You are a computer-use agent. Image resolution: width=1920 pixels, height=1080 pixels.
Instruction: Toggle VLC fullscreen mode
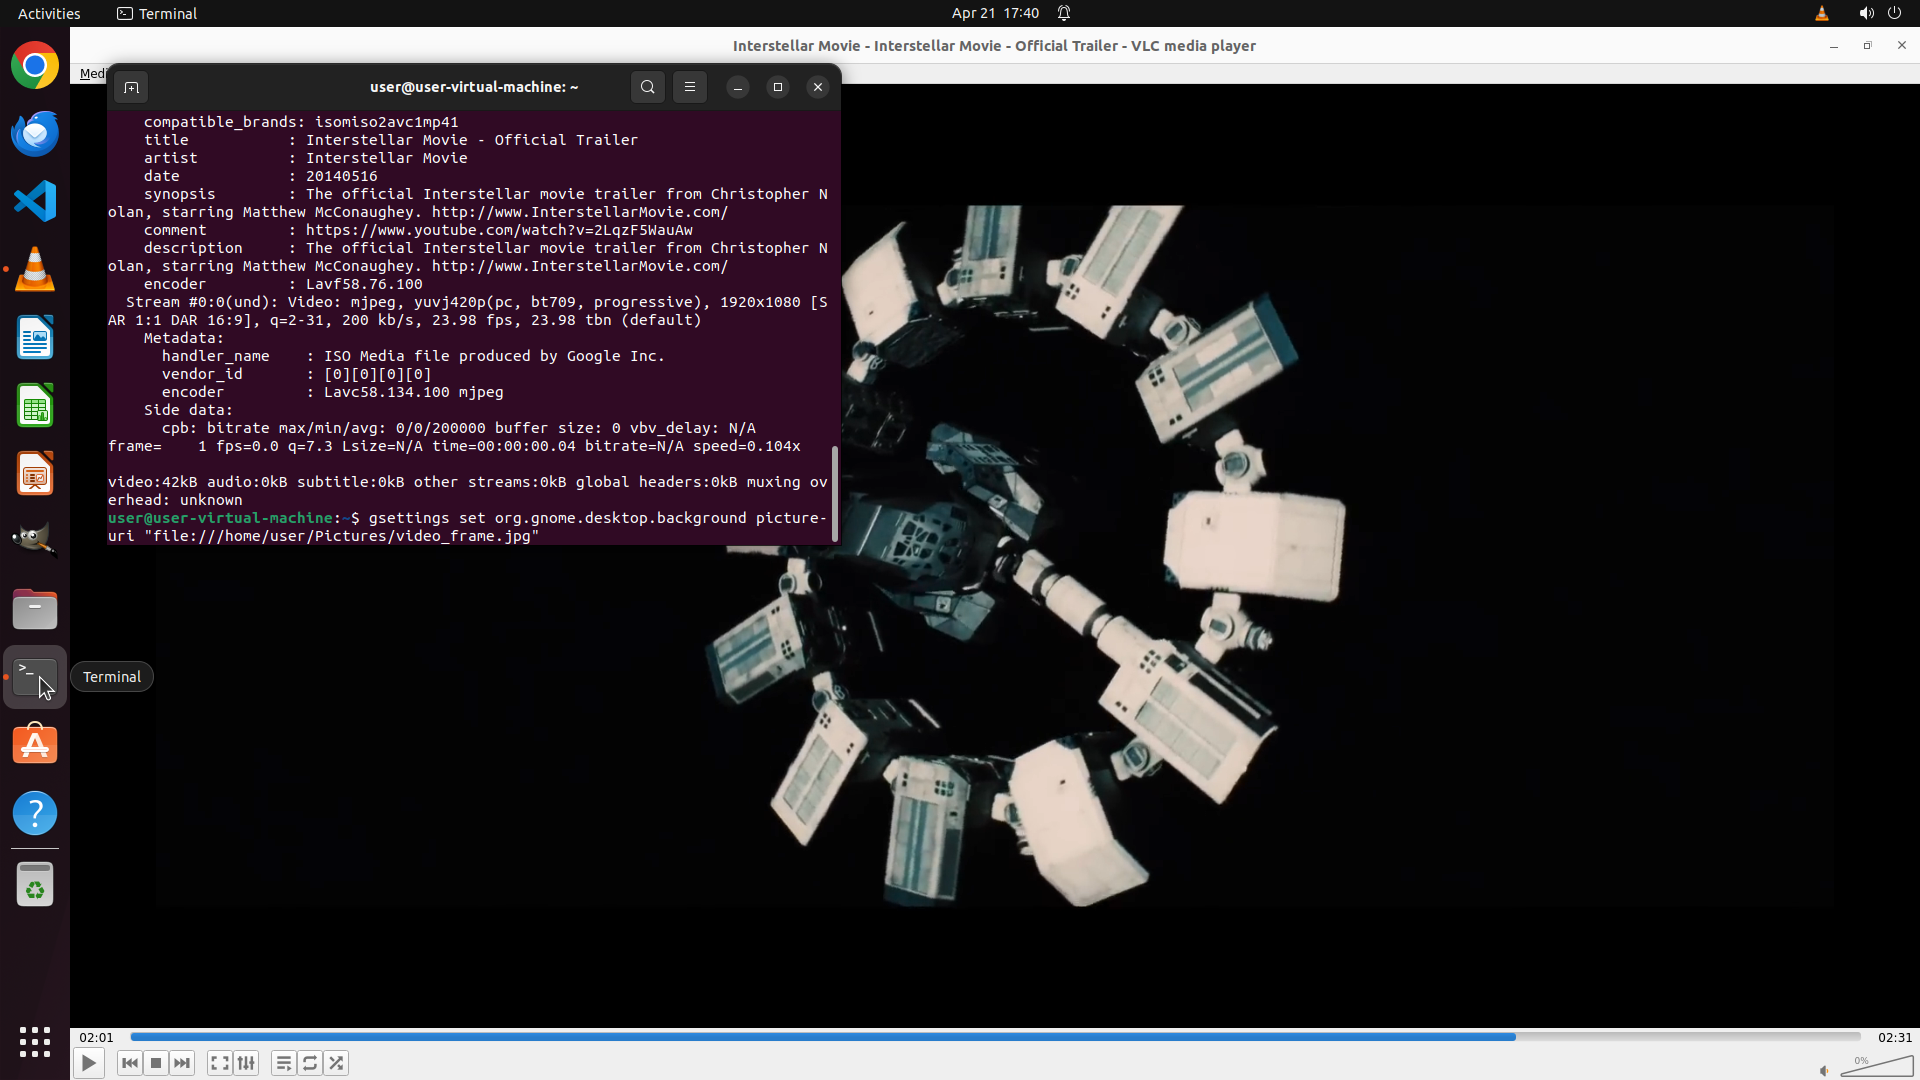[220, 1063]
